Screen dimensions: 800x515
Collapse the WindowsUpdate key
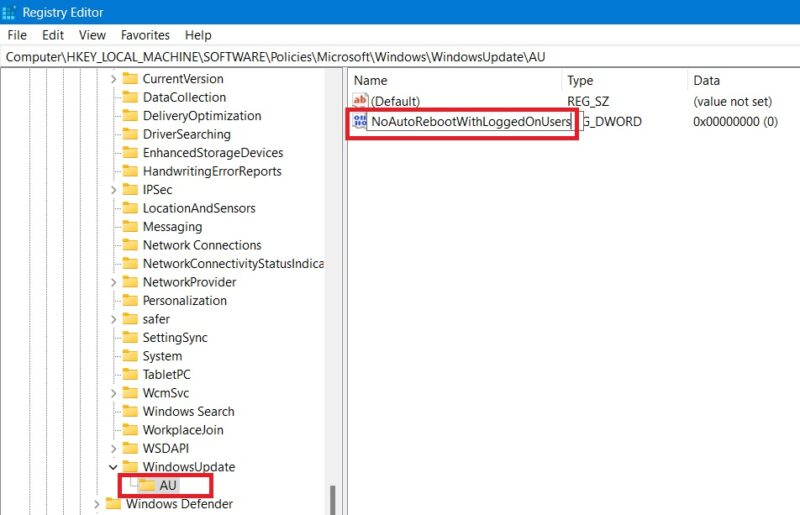113,467
